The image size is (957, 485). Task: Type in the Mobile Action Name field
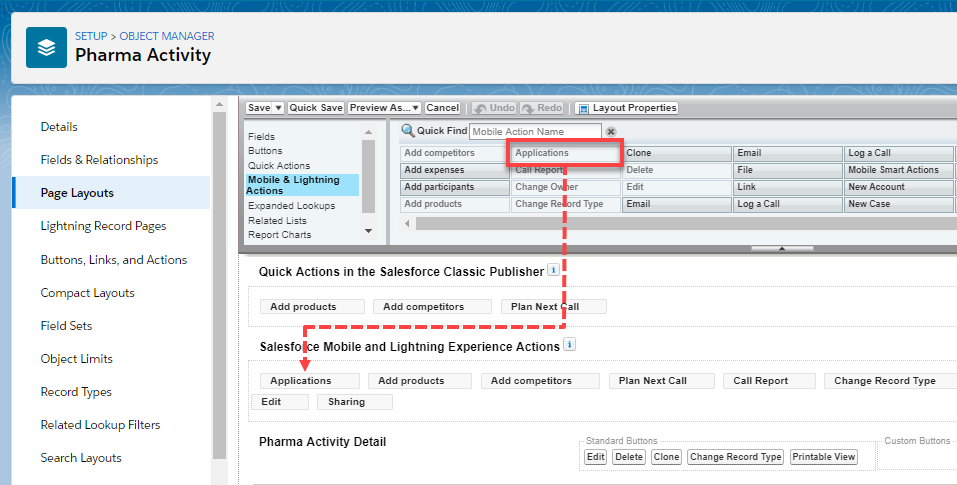click(x=535, y=132)
